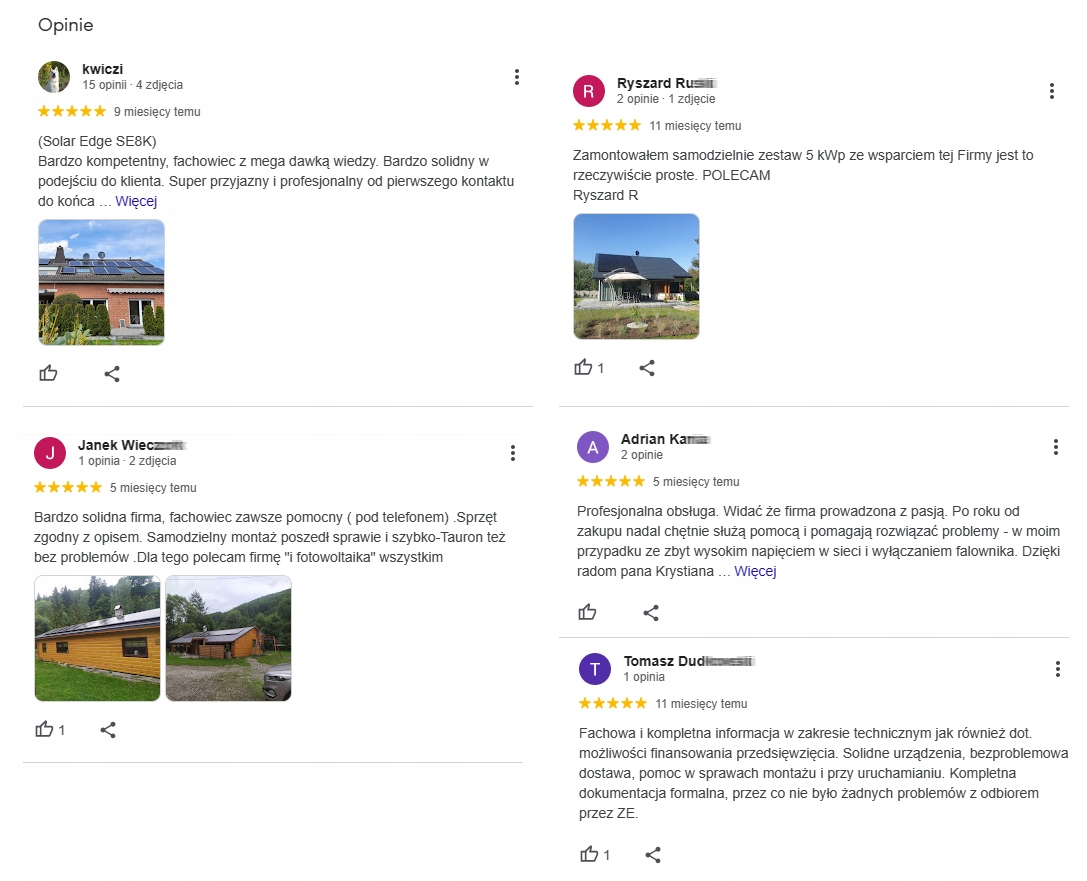The image size is (1087, 881).
Task: Open Janek's second photo with the gravel driveway
Action: tap(228, 638)
